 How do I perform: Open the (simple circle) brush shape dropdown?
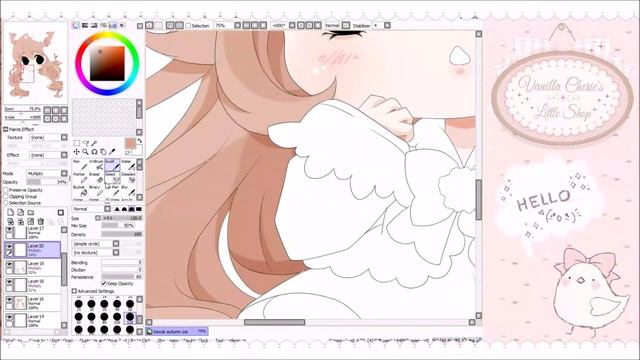point(96,244)
